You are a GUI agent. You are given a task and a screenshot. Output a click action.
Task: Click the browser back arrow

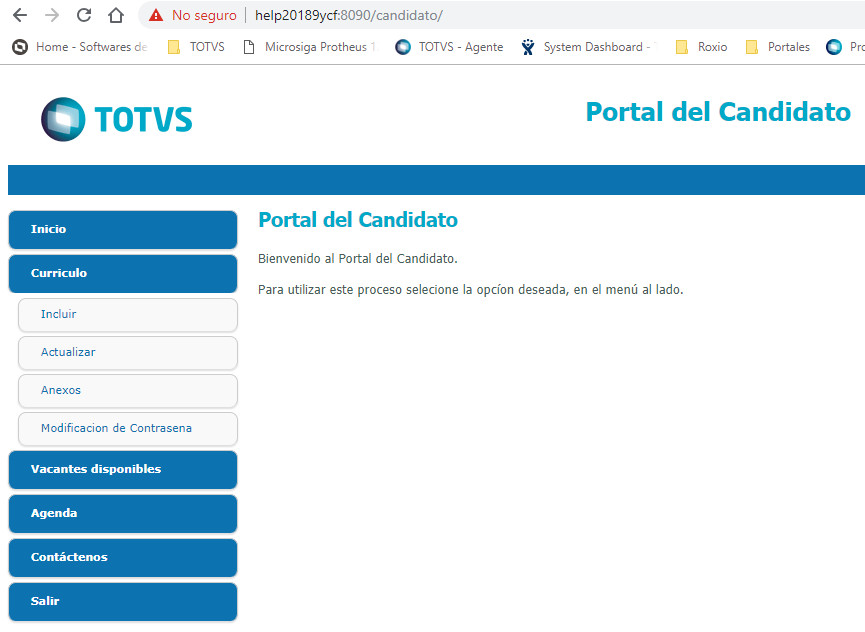(20, 15)
